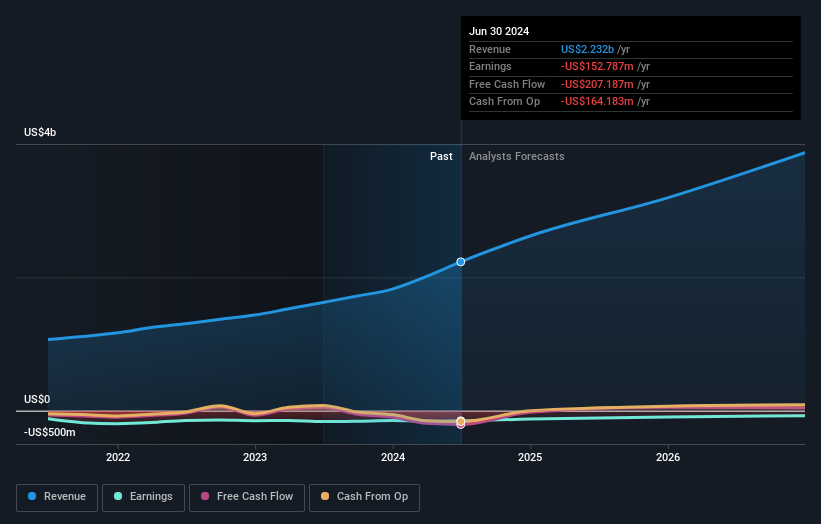Viewport: 821px width, 524px height.
Task: Toggle the Earnings series legend button
Action: [143, 497]
